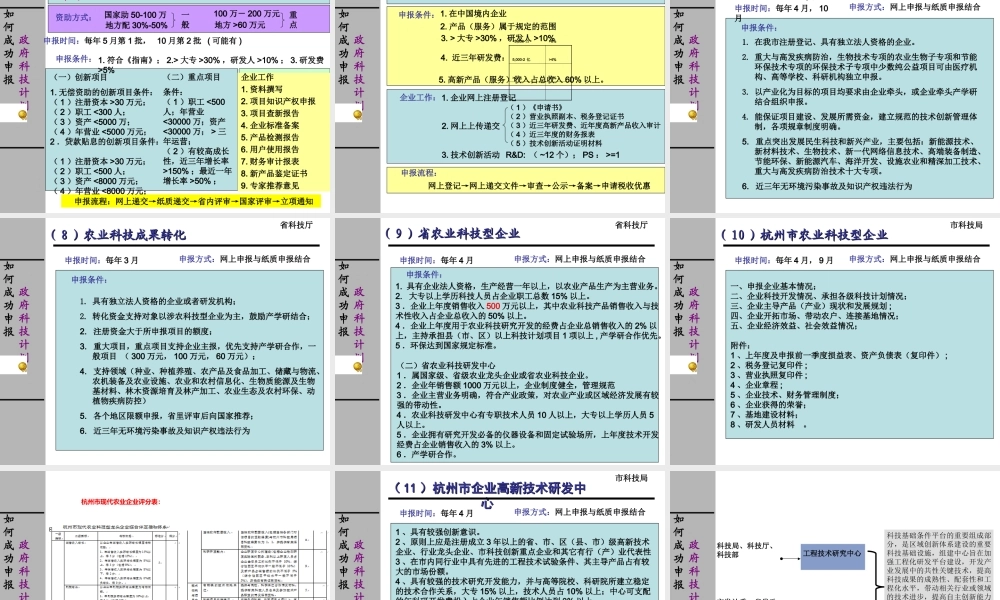Screen dimensions: 1000x600
Task: Open slide 11 杭州市企业高新技术研发中心 thumbnail
Action: 502,536
